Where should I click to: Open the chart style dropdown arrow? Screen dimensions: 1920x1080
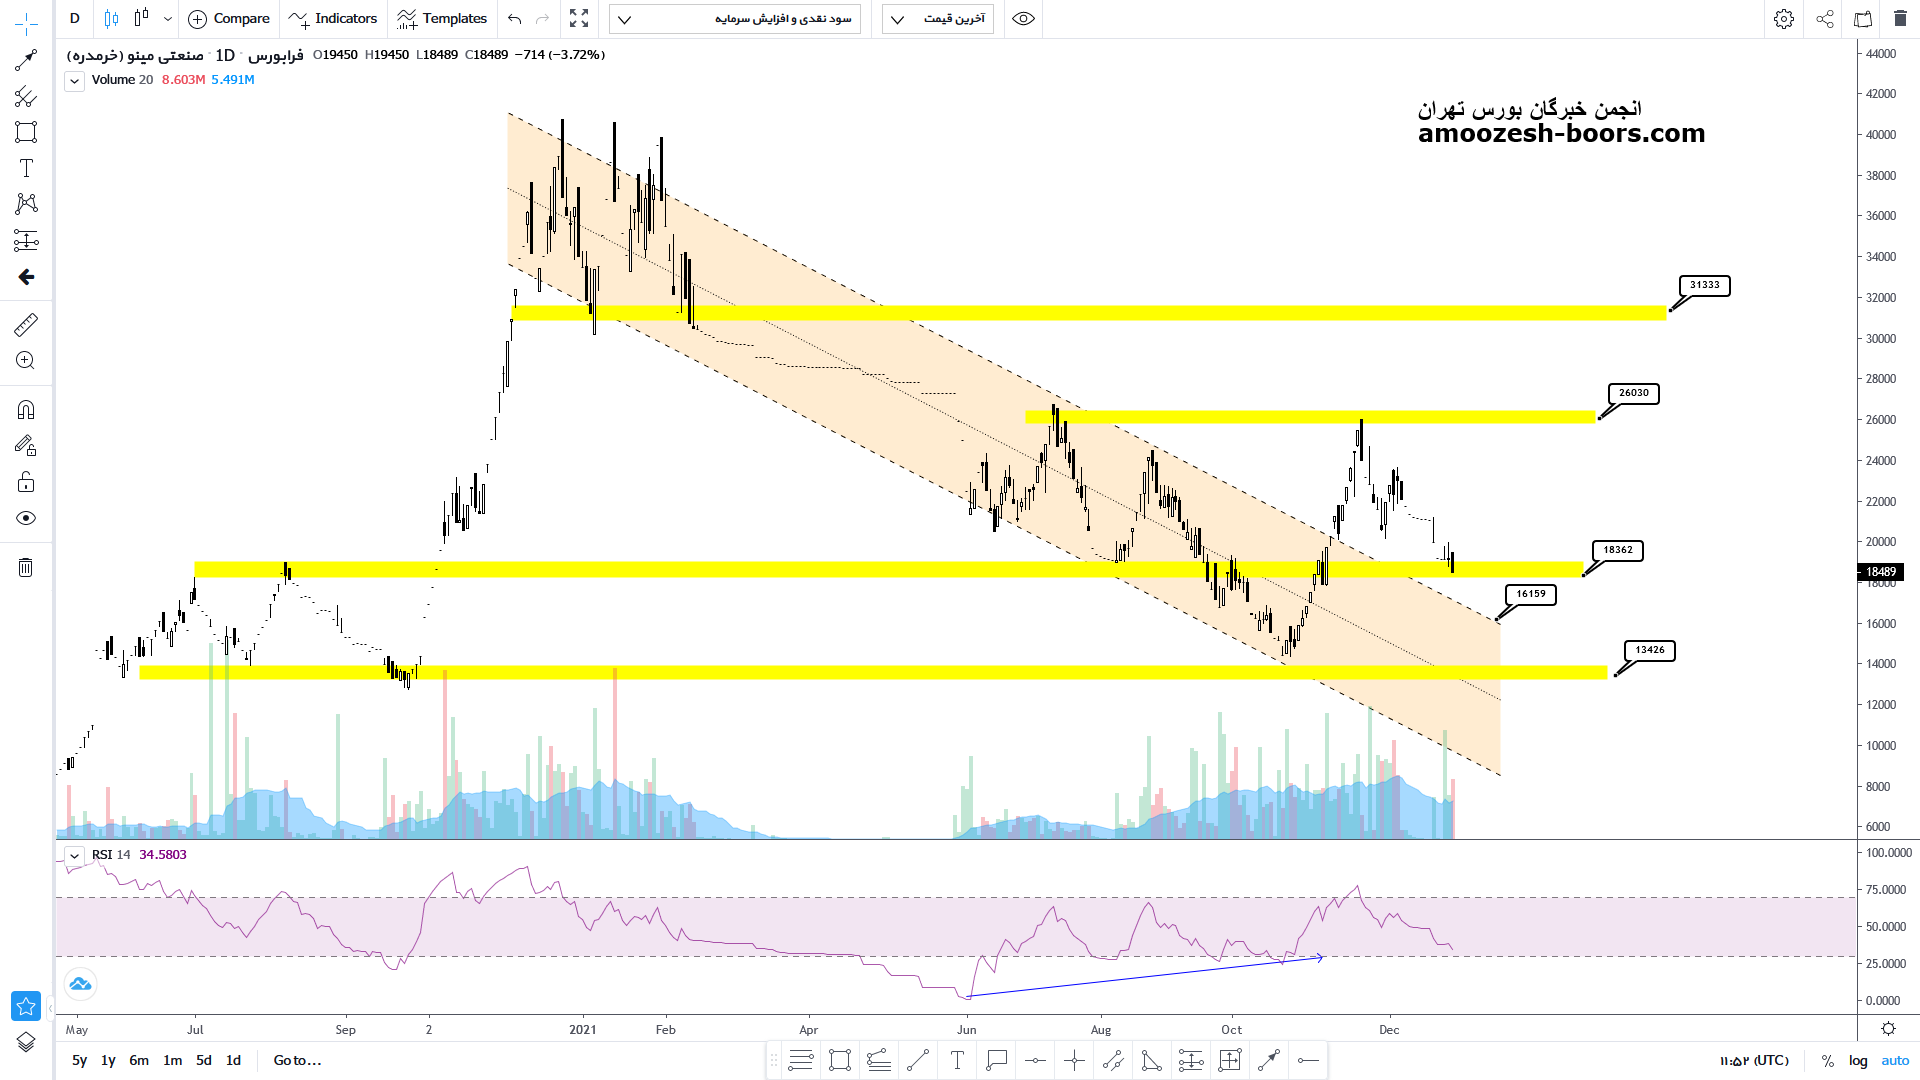click(168, 19)
